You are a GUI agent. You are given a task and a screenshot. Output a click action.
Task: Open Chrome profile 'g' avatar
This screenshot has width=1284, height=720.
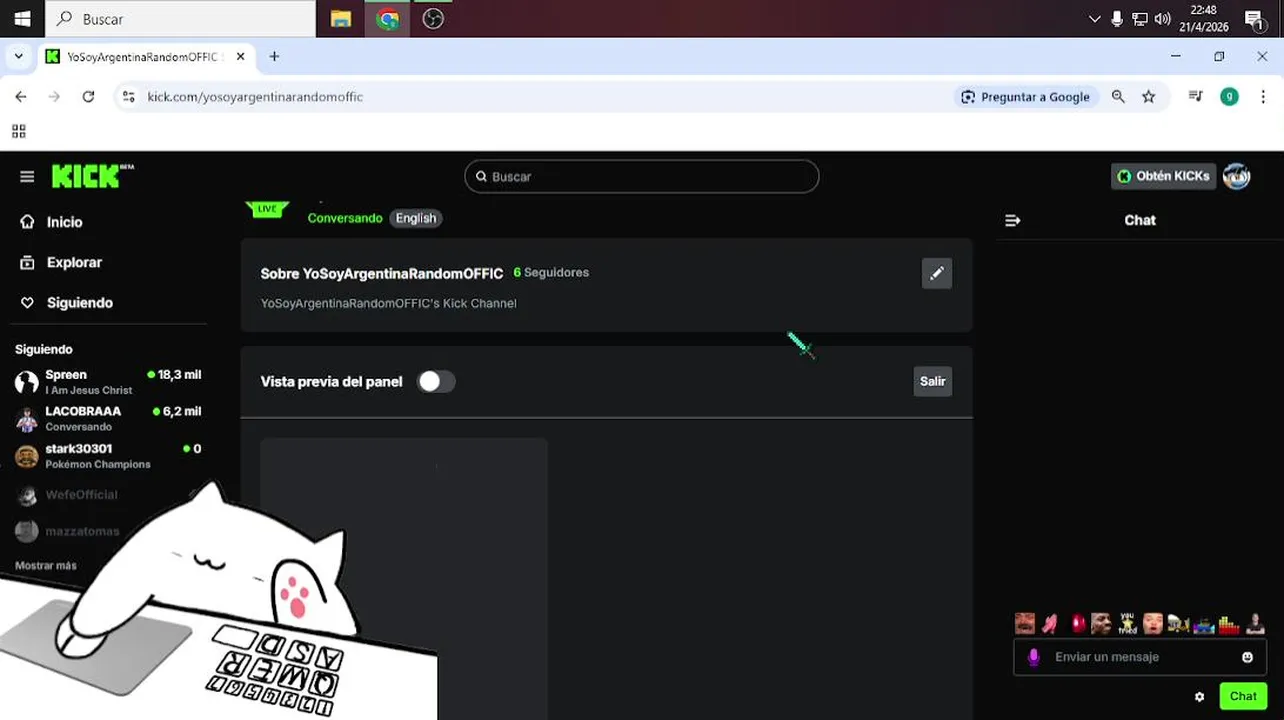1229,97
